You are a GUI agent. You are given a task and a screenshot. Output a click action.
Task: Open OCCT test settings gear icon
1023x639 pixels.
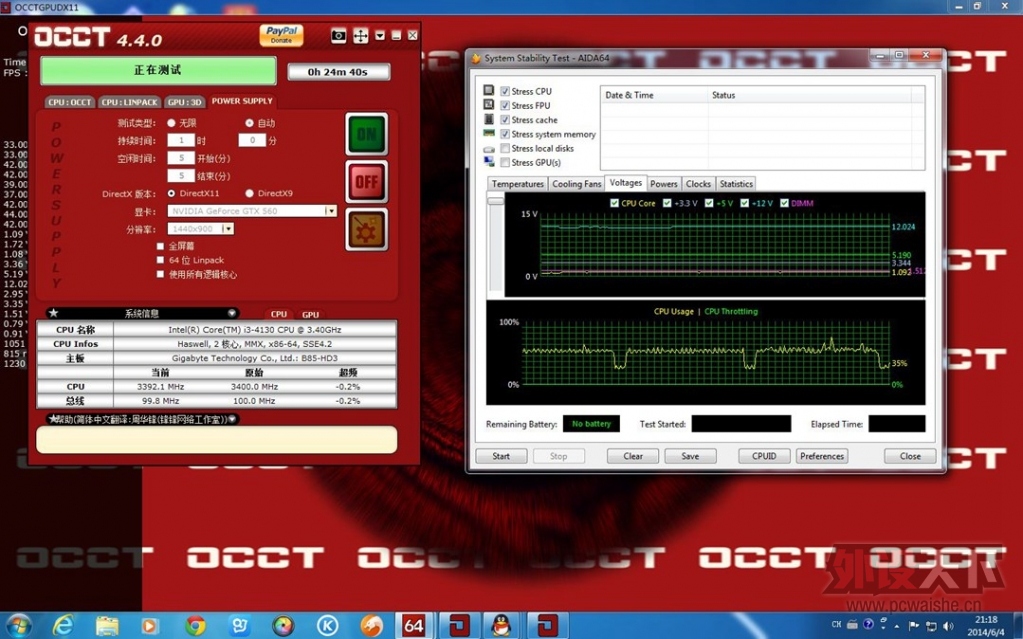tap(367, 230)
